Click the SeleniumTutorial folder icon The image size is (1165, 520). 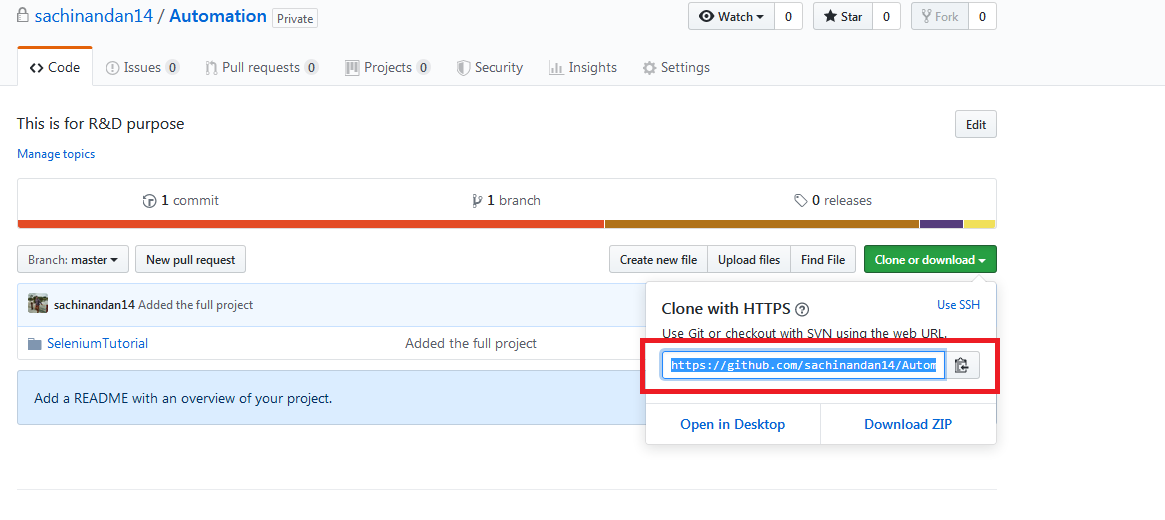tap(35, 344)
